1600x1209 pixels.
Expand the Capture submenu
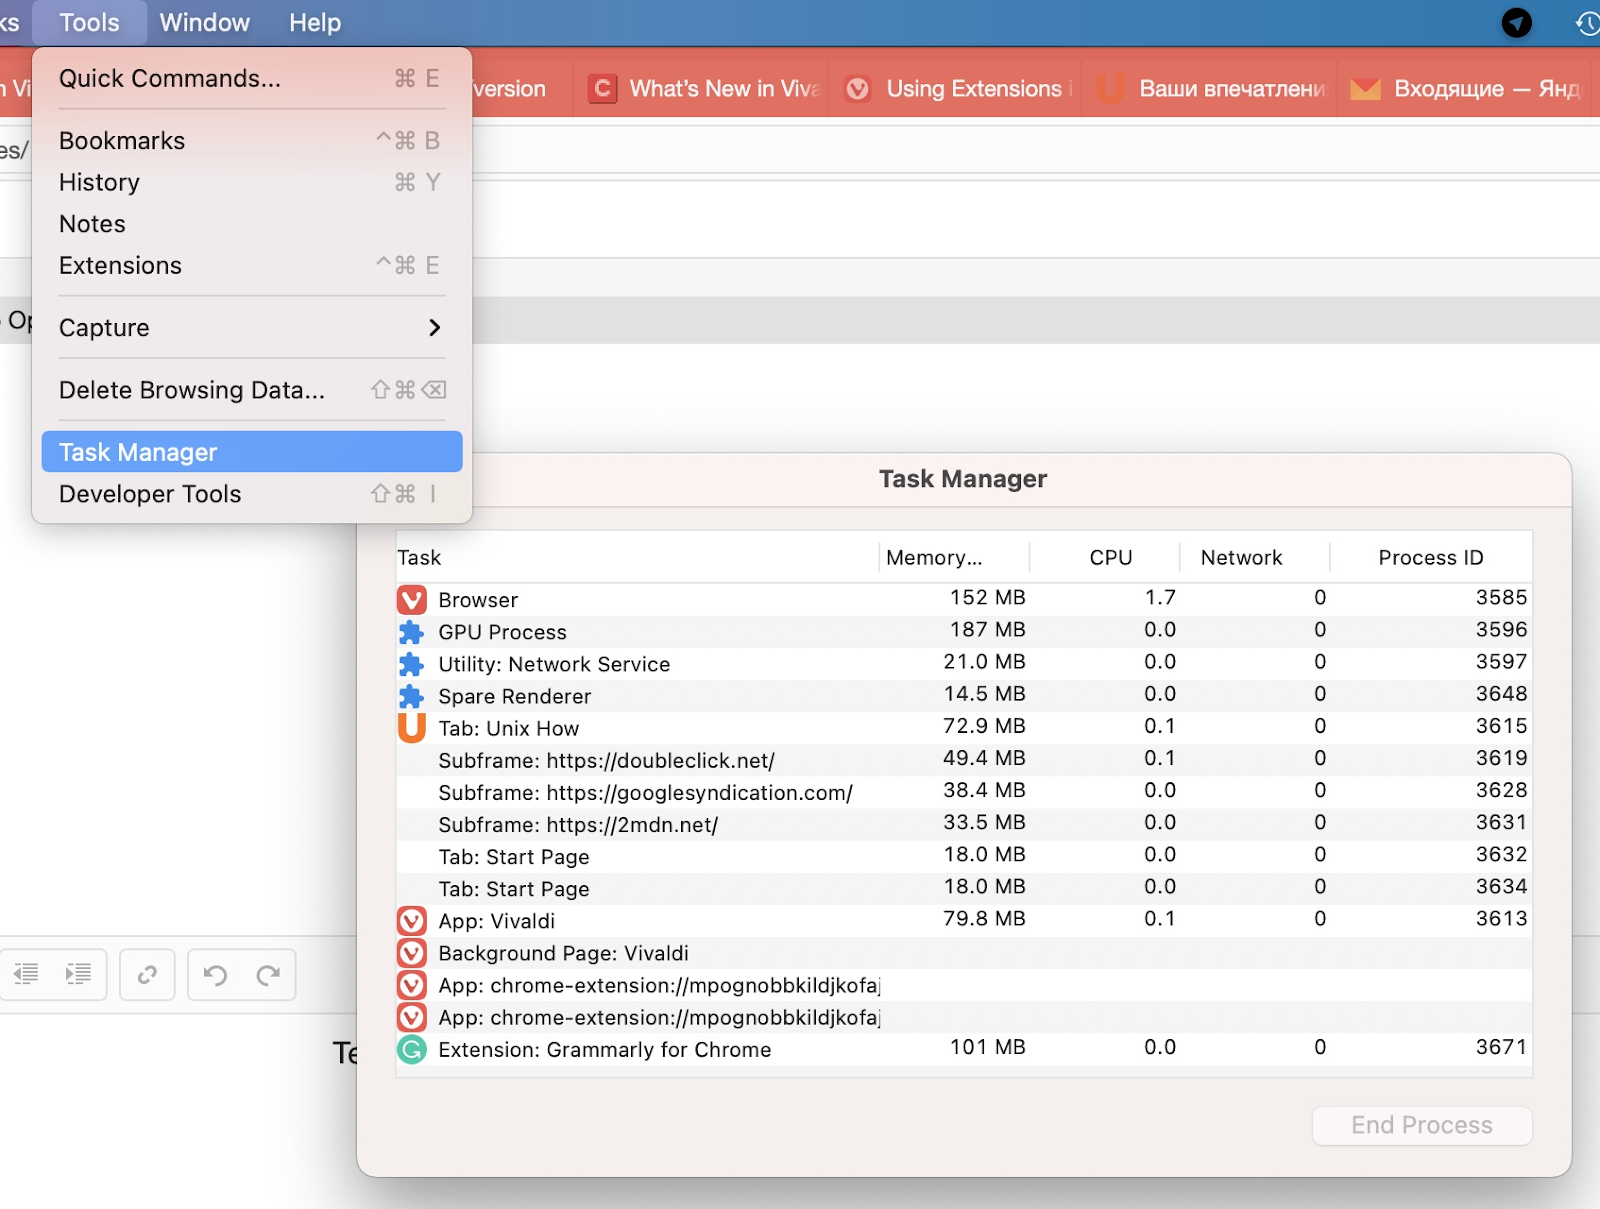click(x=252, y=327)
